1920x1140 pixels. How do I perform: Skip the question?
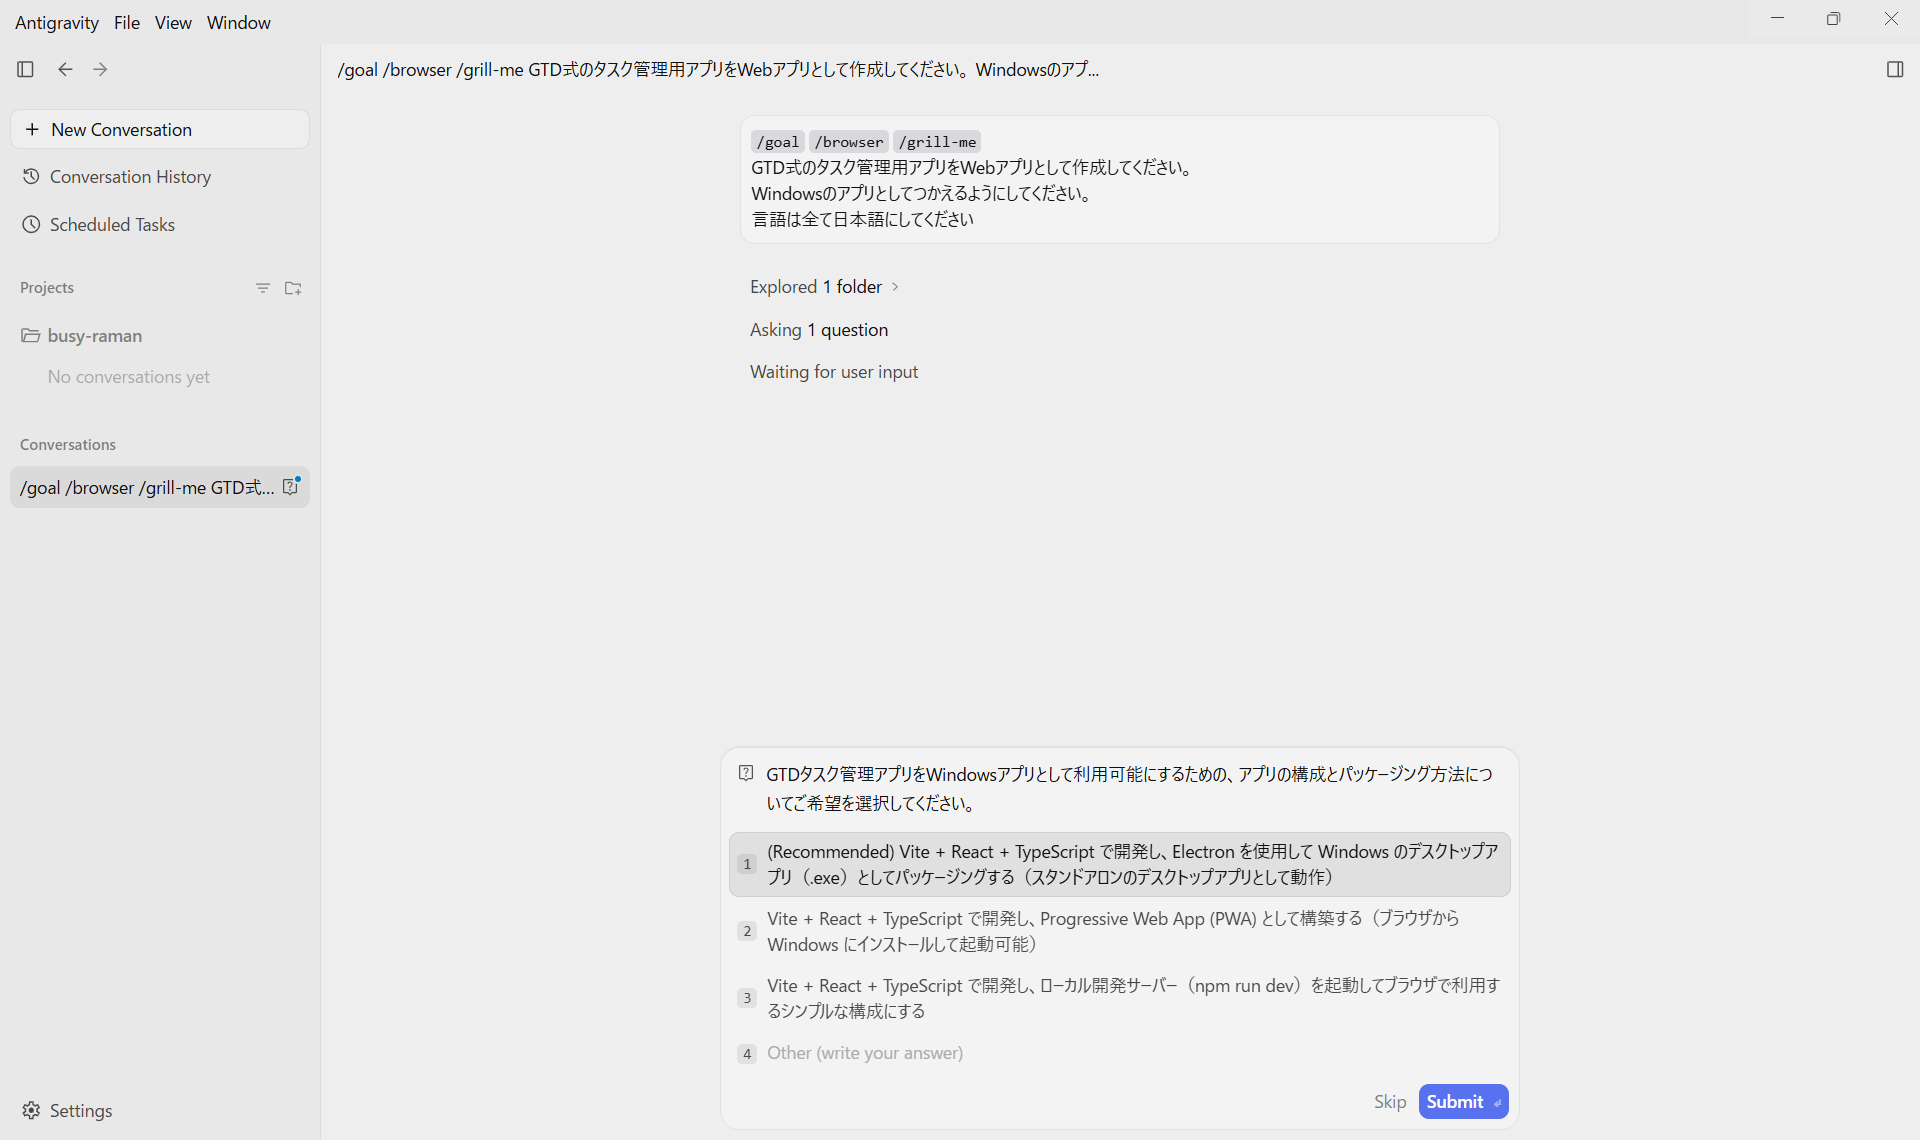point(1389,1101)
